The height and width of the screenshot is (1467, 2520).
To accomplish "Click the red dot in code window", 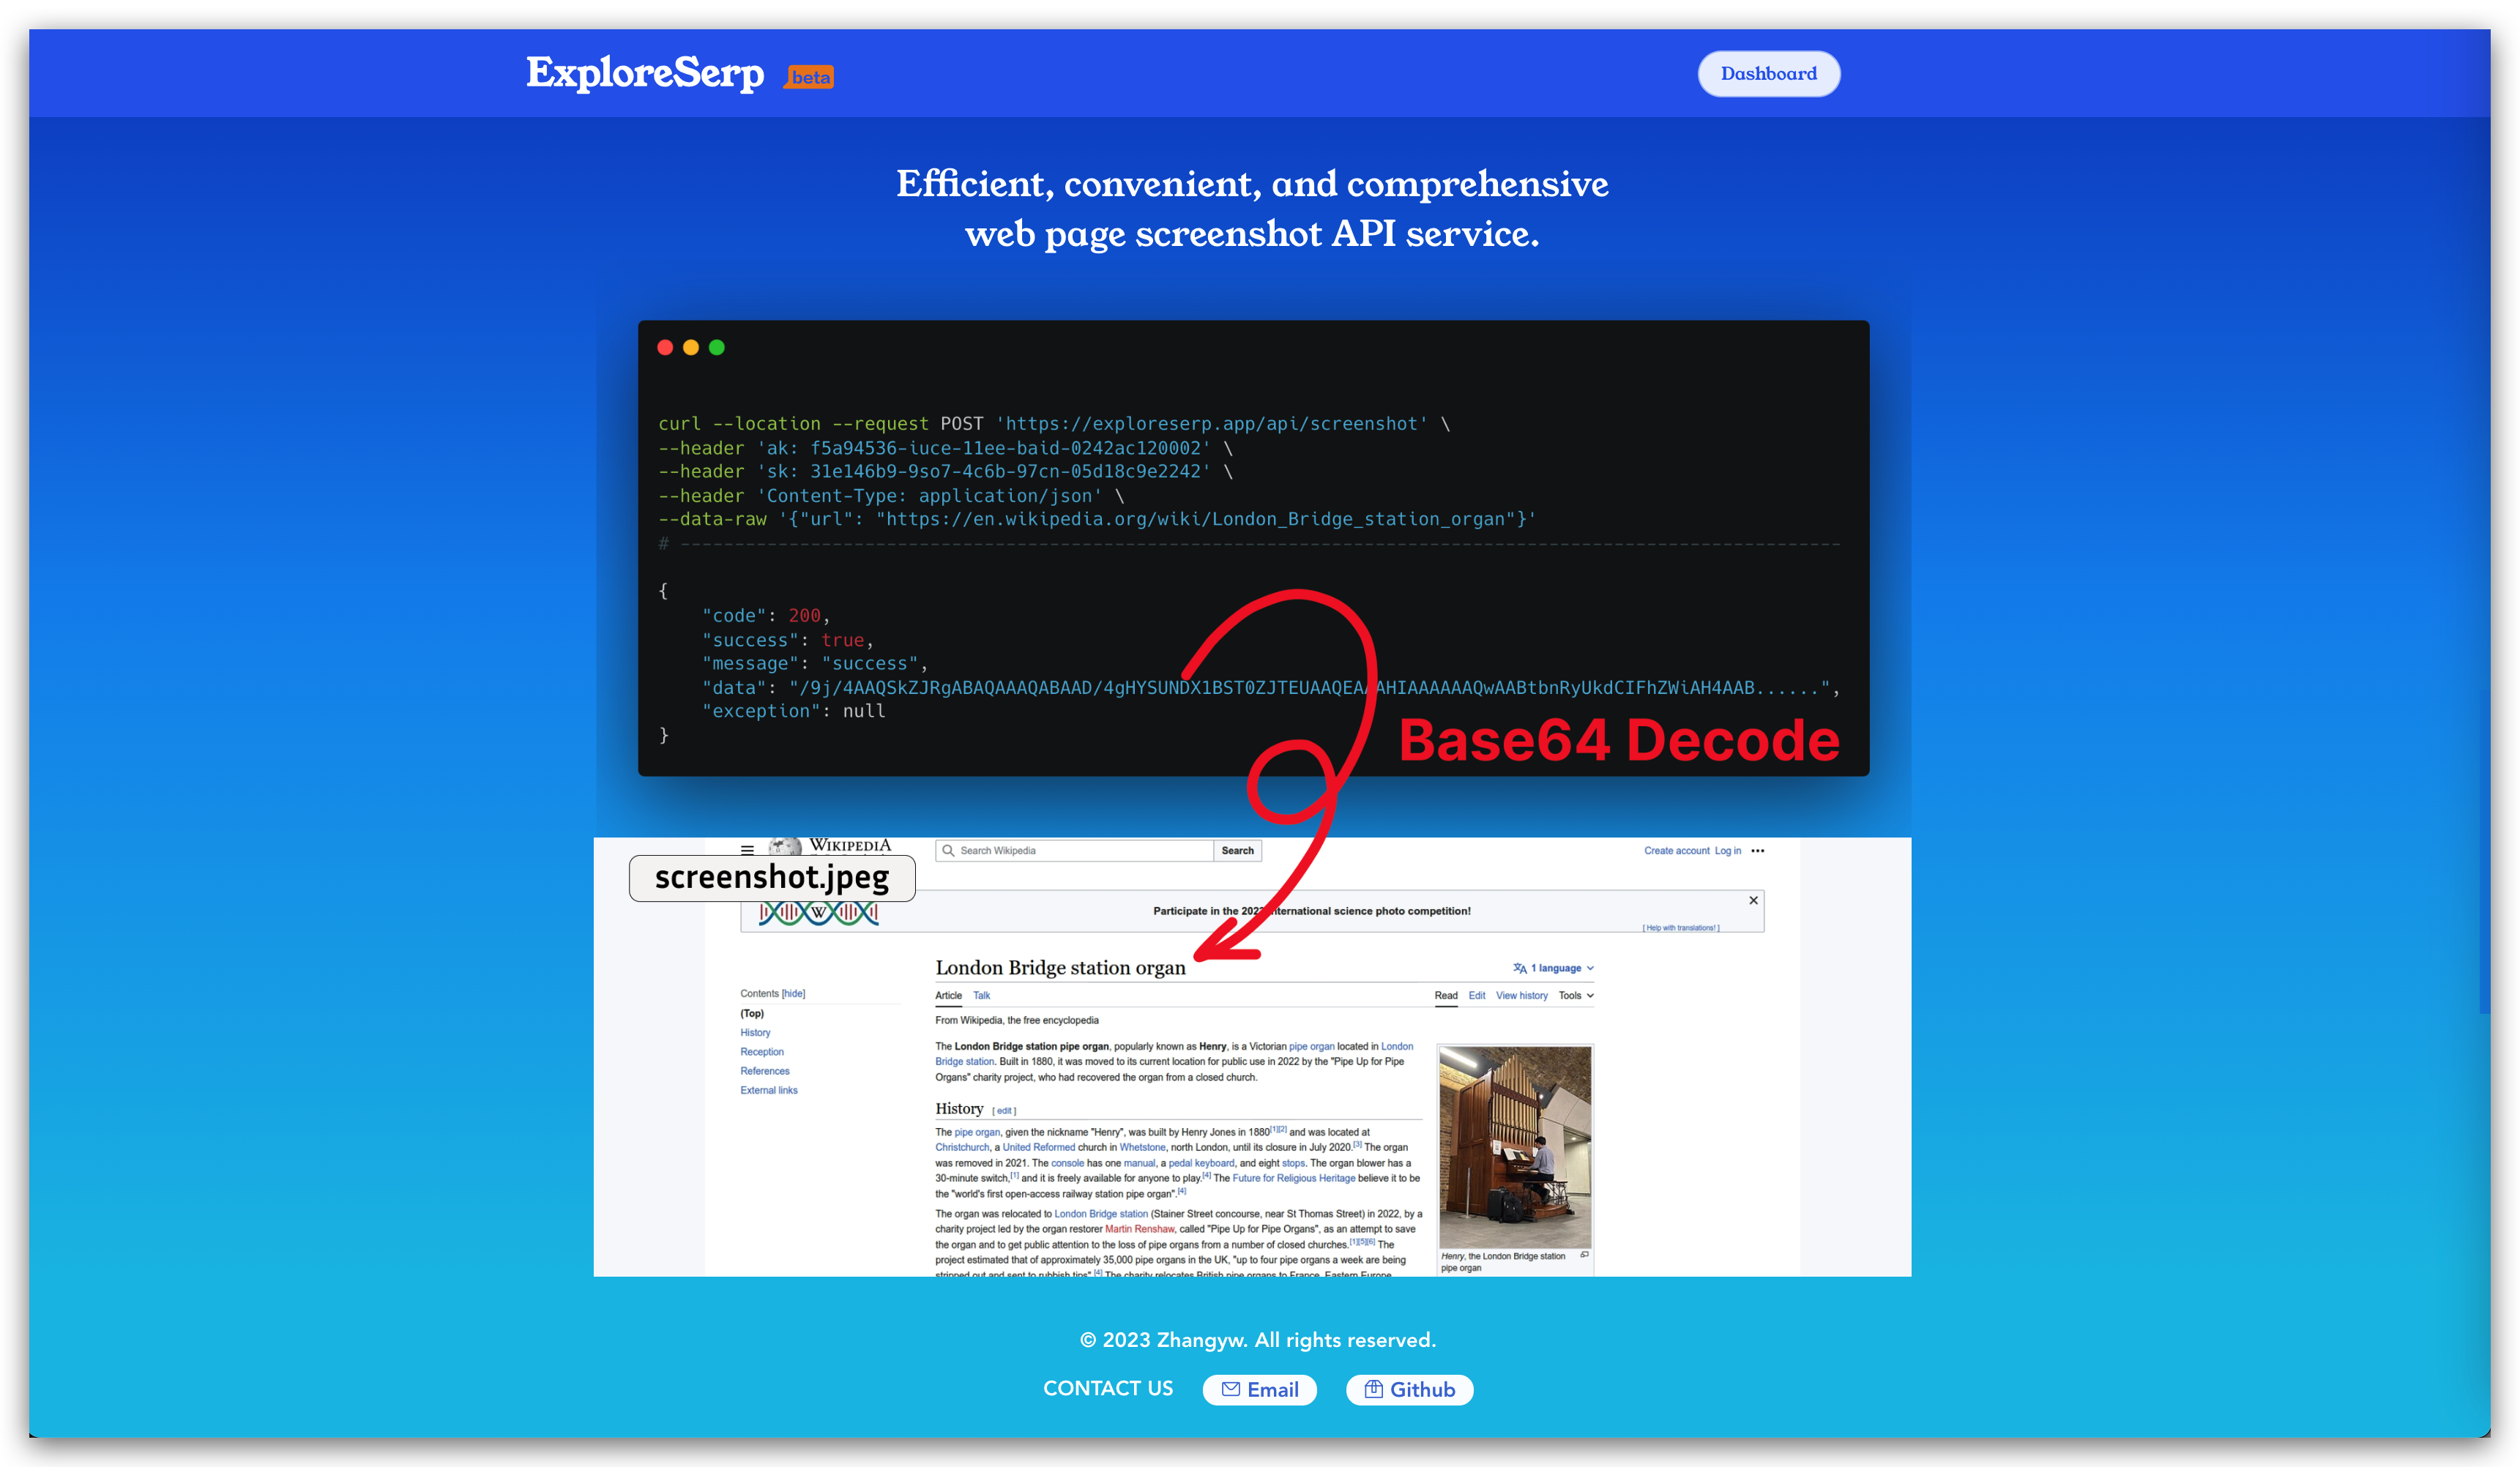I will (x=665, y=347).
